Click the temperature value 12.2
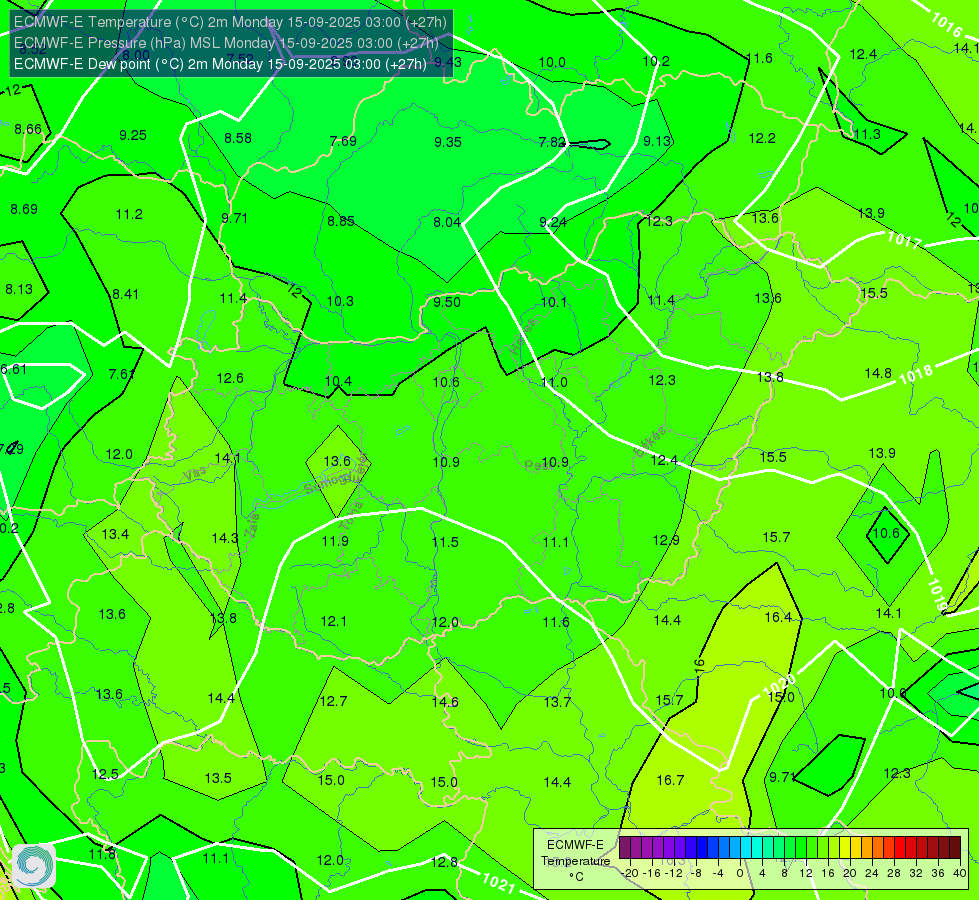 tap(762, 139)
